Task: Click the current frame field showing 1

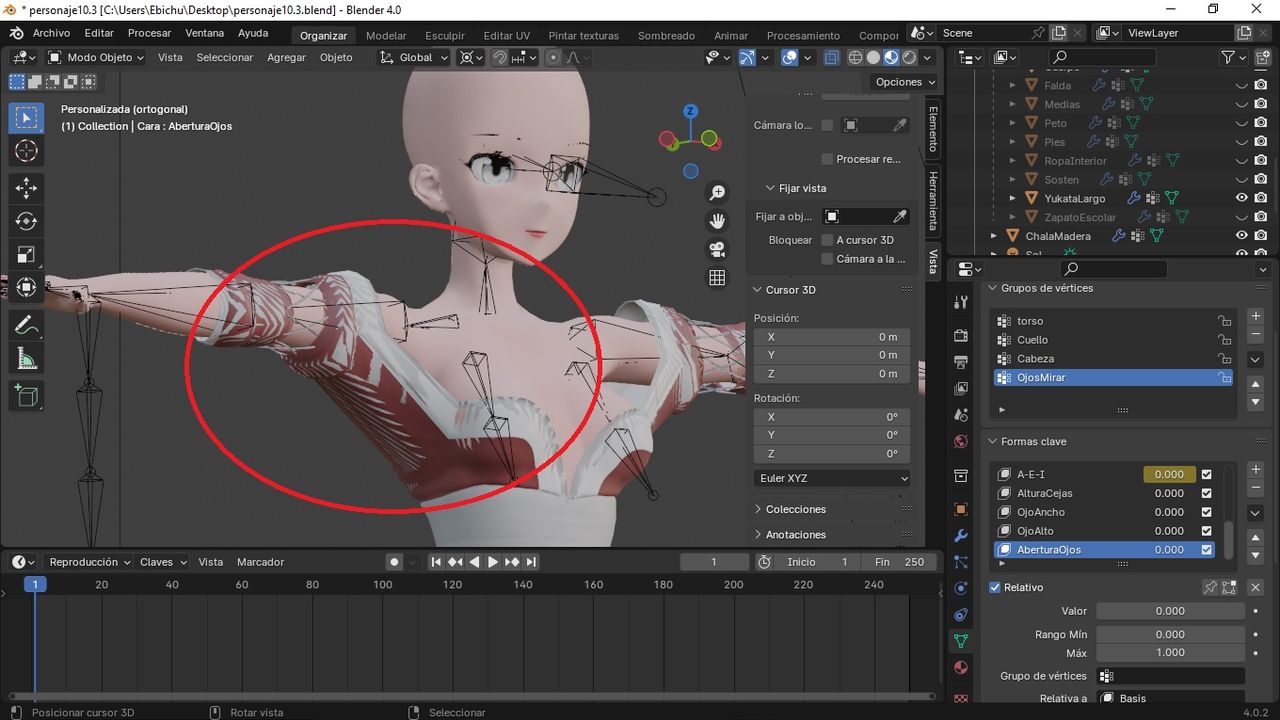Action: click(x=714, y=562)
